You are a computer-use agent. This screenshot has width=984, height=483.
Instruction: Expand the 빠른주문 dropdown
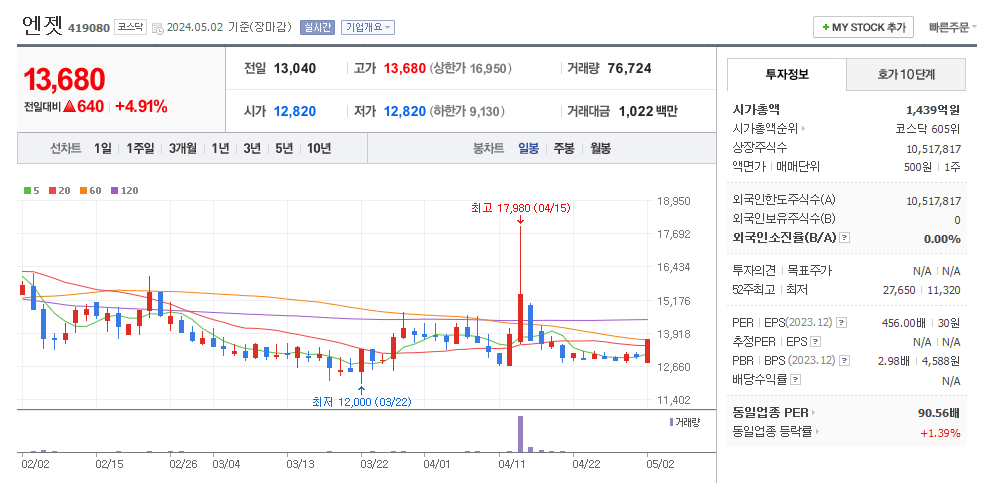pyautogui.click(x=953, y=27)
